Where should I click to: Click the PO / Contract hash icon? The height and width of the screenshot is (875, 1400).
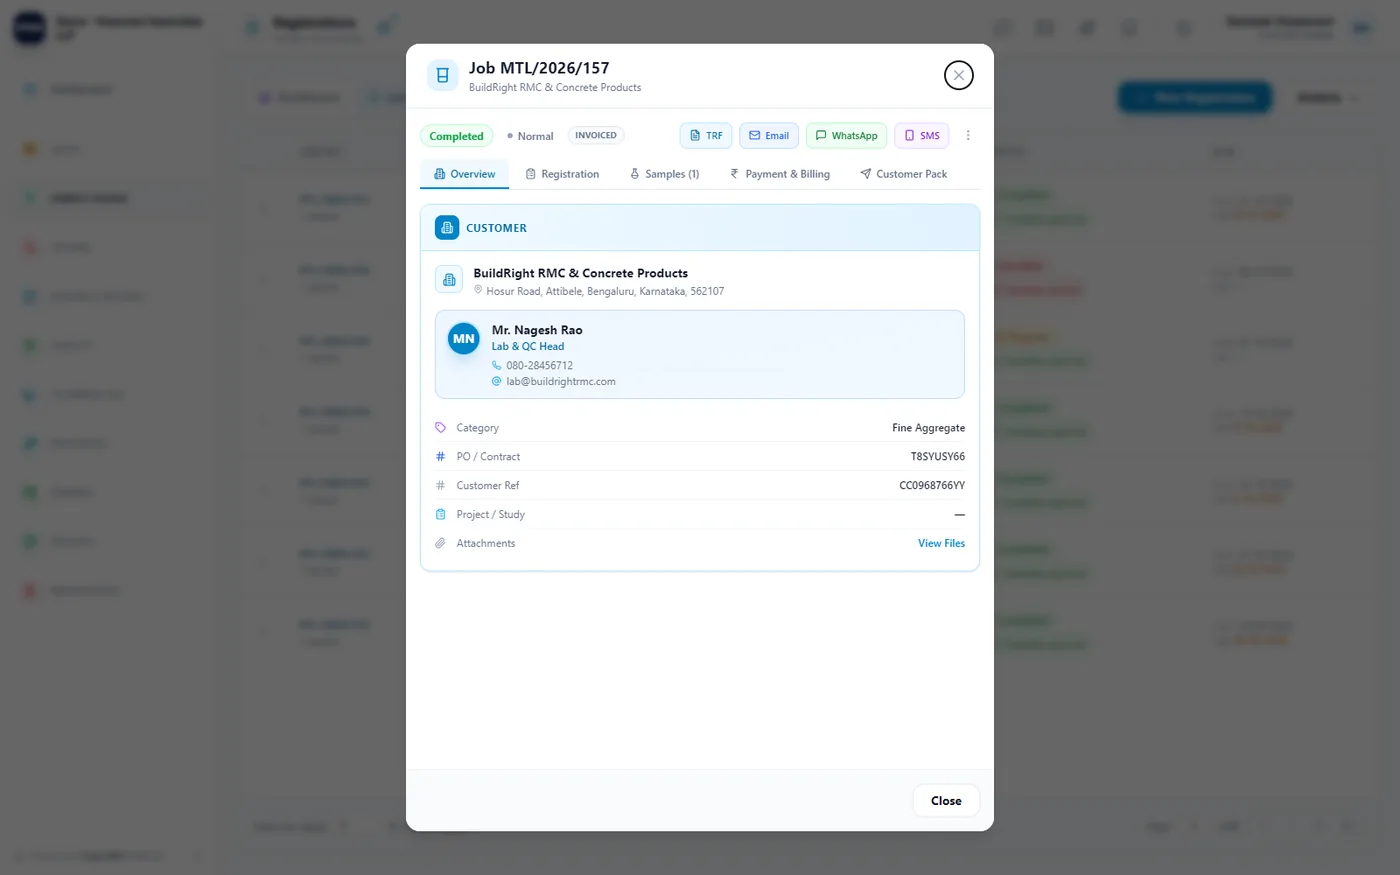click(x=440, y=456)
